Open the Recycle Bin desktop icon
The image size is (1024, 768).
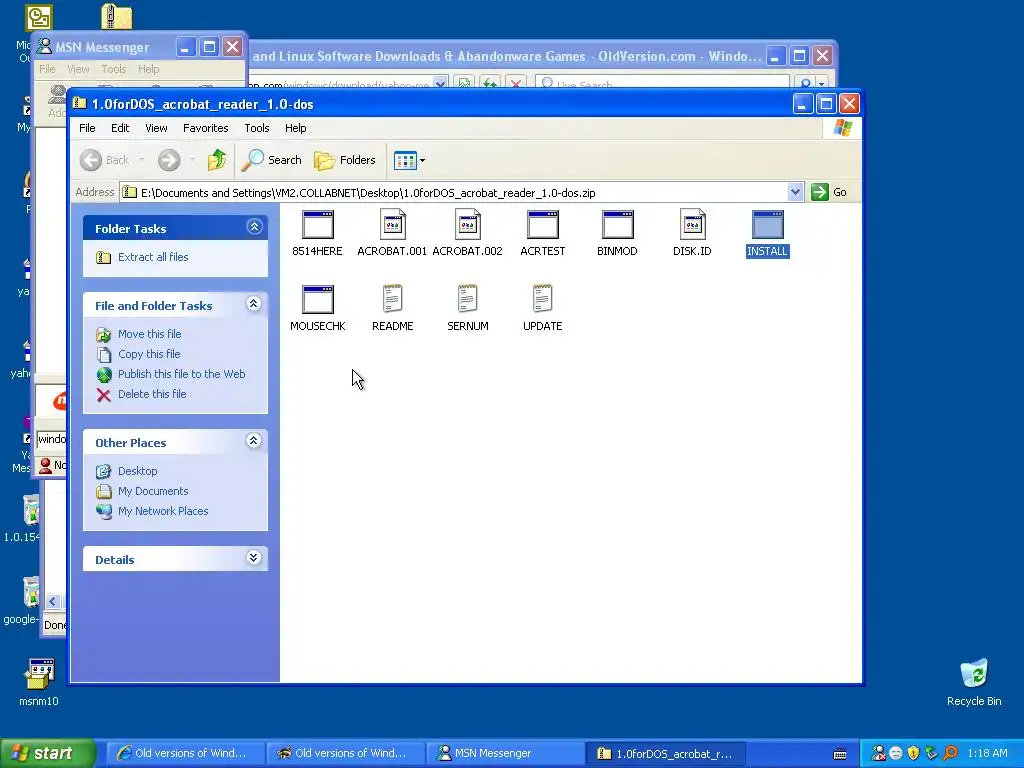(974, 682)
